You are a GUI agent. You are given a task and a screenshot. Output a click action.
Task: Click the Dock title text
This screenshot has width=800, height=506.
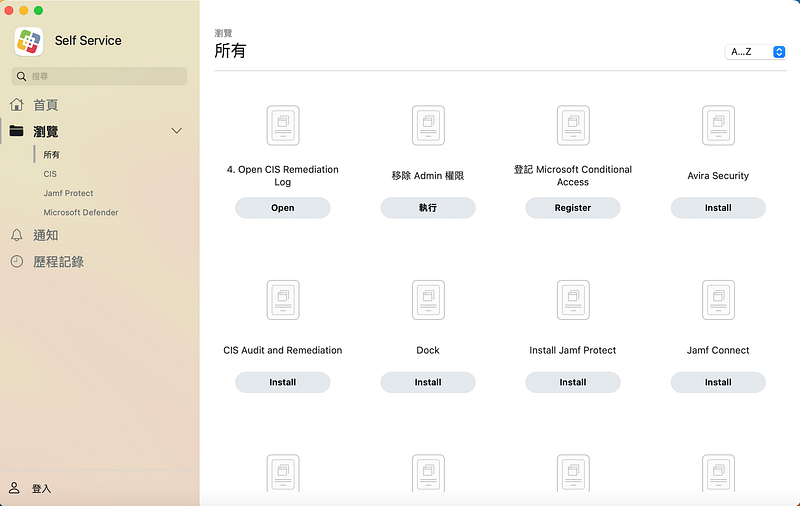coord(428,350)
